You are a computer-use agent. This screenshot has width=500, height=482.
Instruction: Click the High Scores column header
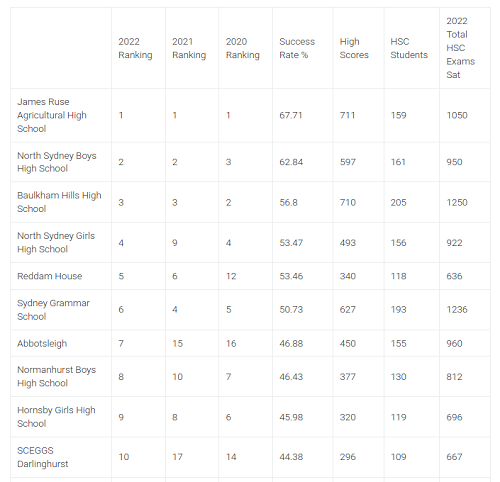point(354,48)
